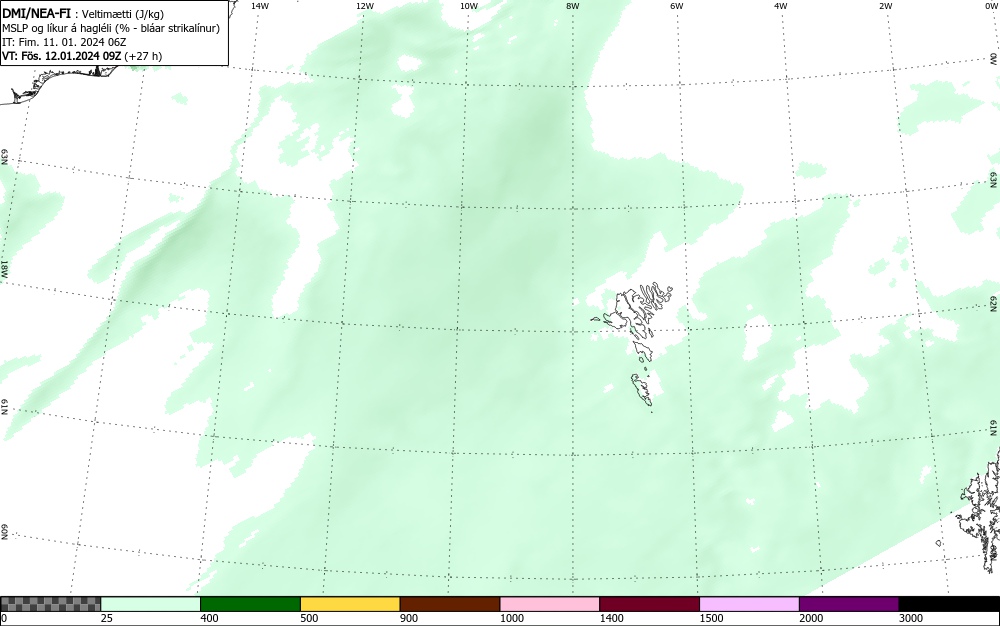Click the '0W' longitude label
The width and height of the screenshot is (1000, 626).
tap(990, 6)
